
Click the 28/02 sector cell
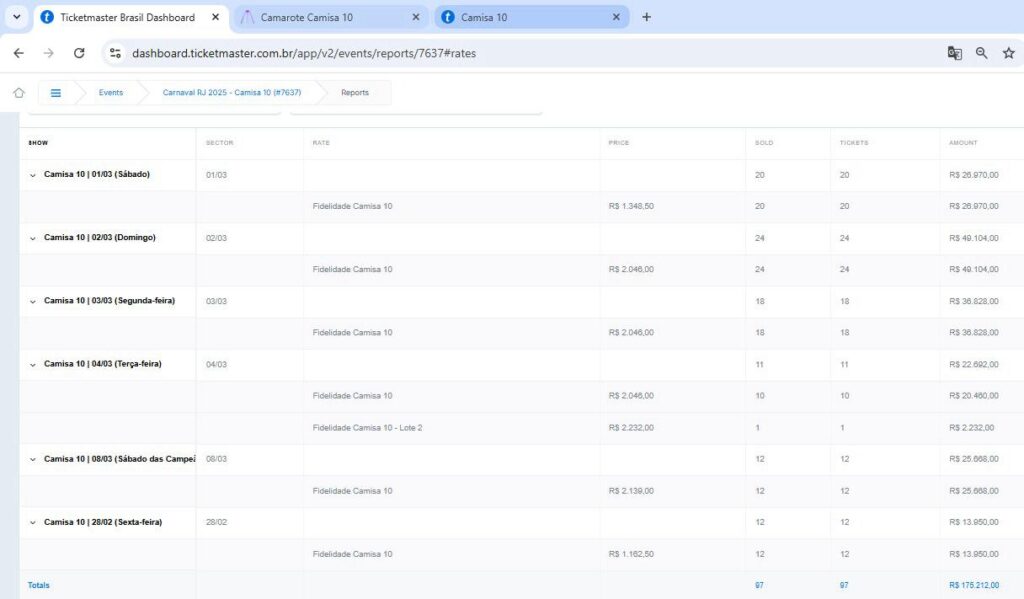216,523
